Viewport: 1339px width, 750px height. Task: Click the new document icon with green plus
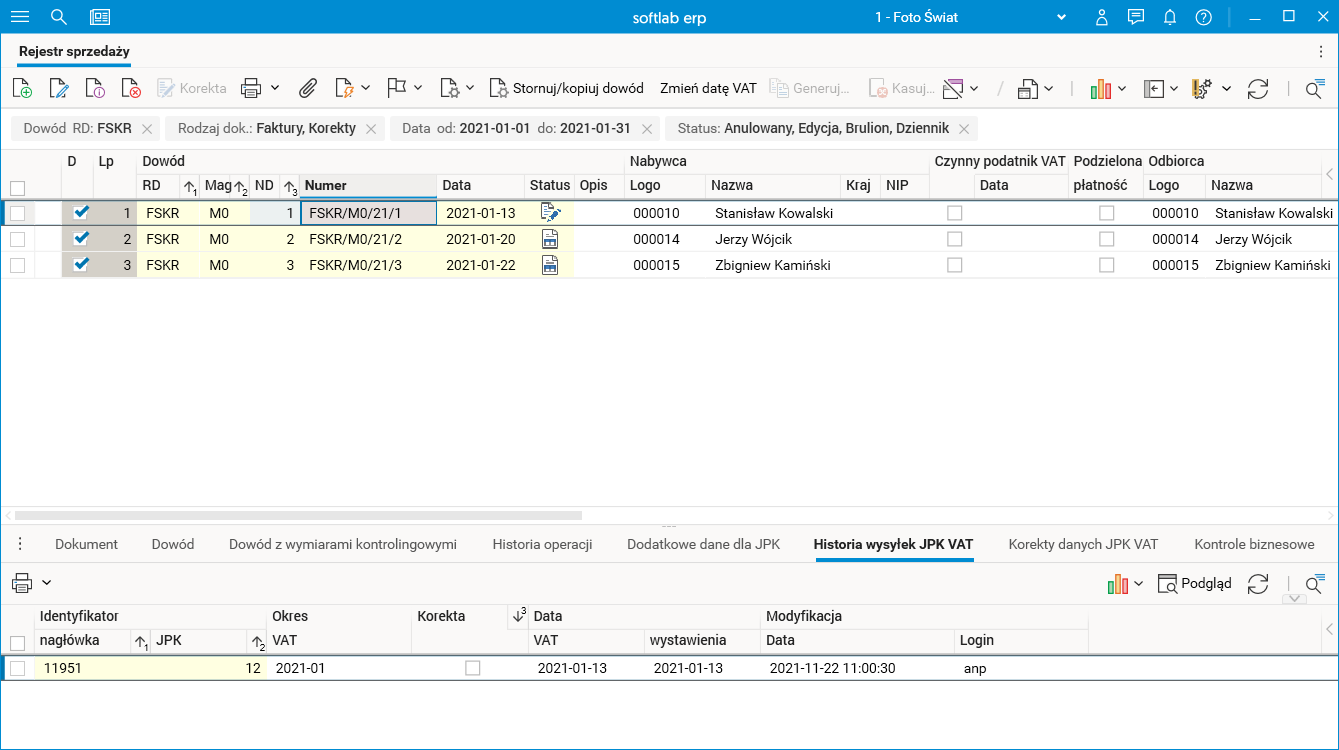[22, 88]
